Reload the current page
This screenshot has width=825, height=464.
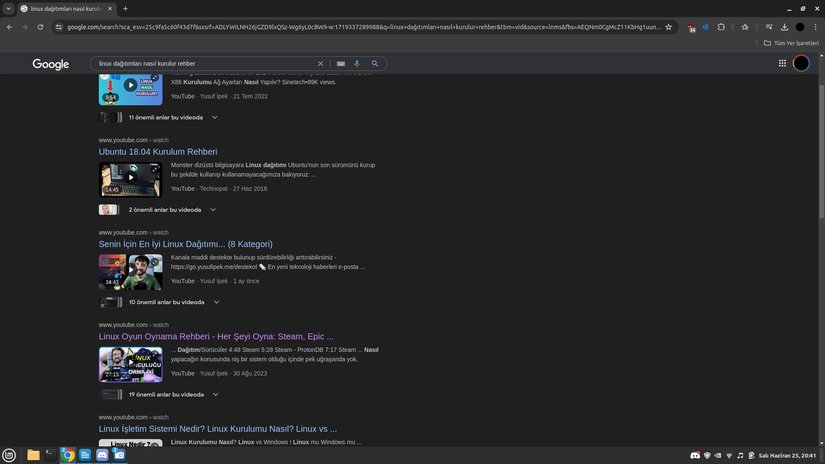click(40, 27)
